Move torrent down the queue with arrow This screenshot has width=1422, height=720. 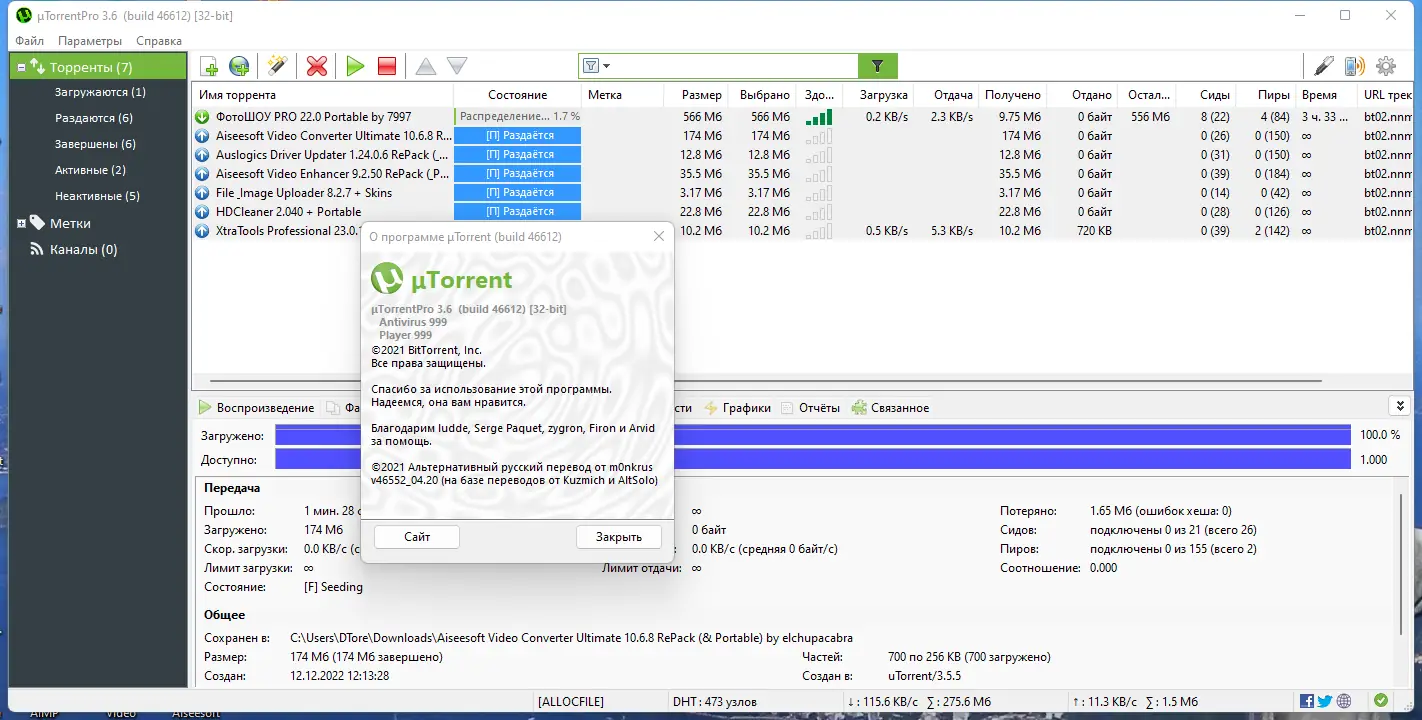pos(457,67)
